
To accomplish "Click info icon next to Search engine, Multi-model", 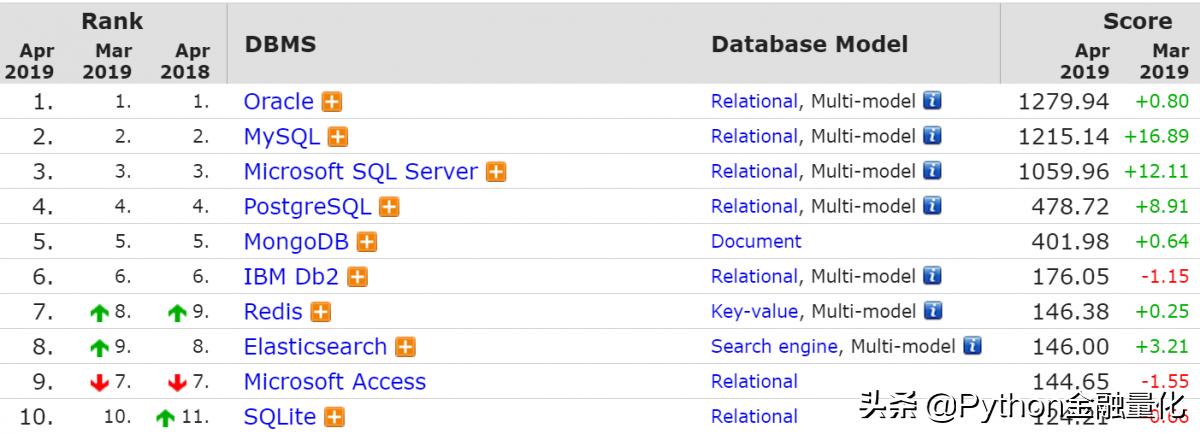I will [972, 346].
